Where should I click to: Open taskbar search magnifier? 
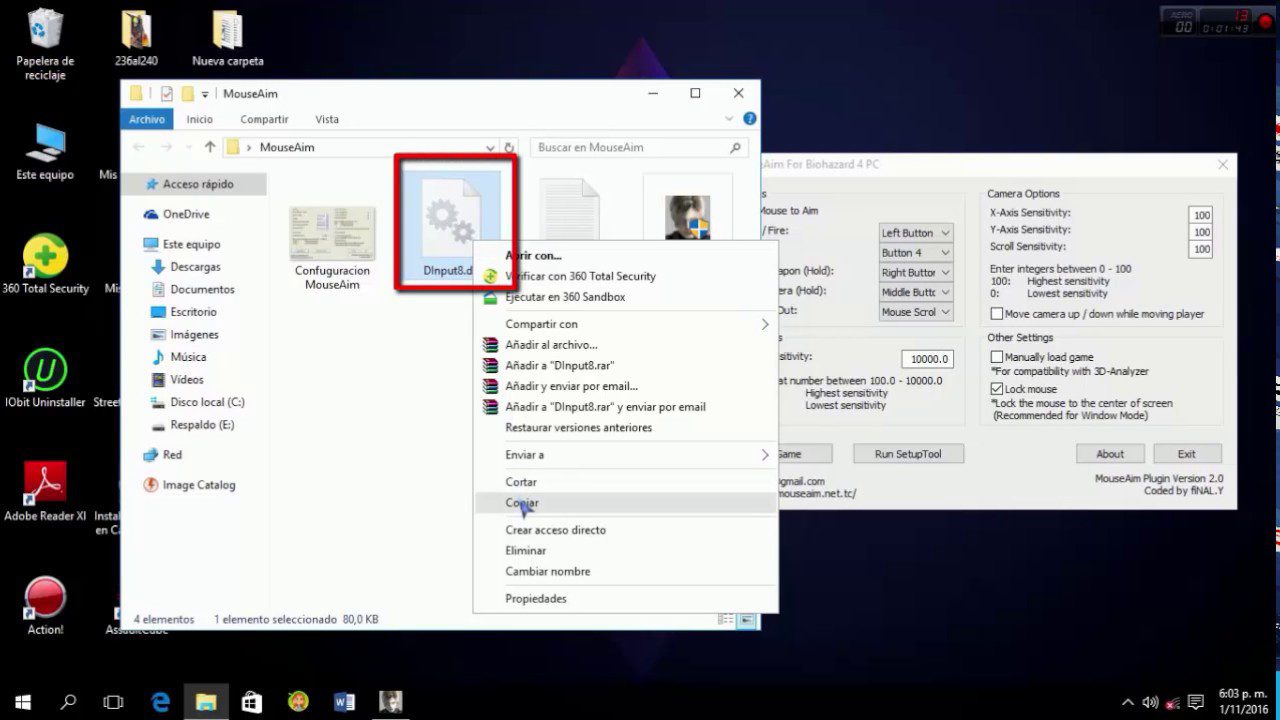pos(68,702)
